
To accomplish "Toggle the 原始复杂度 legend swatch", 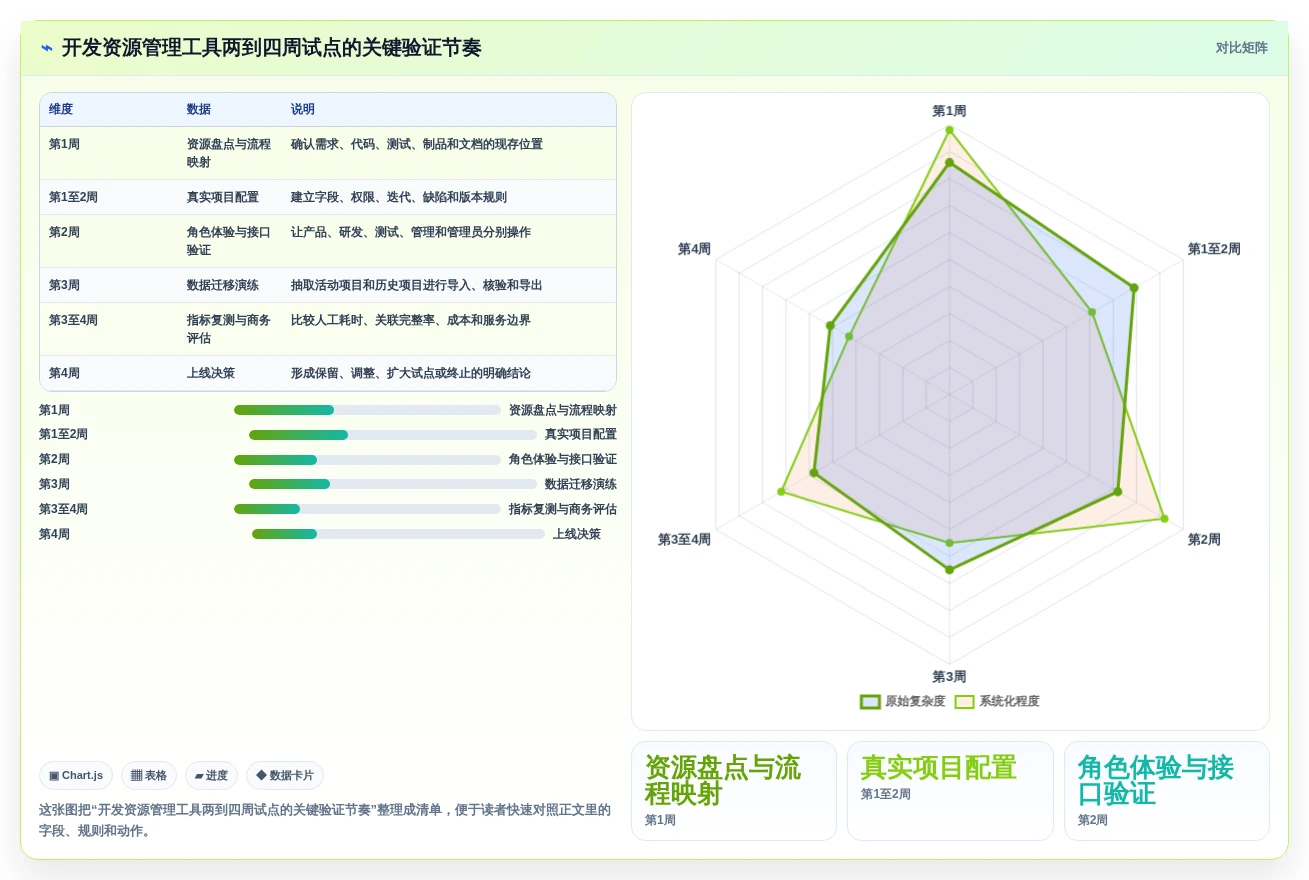I will point(870,702).
